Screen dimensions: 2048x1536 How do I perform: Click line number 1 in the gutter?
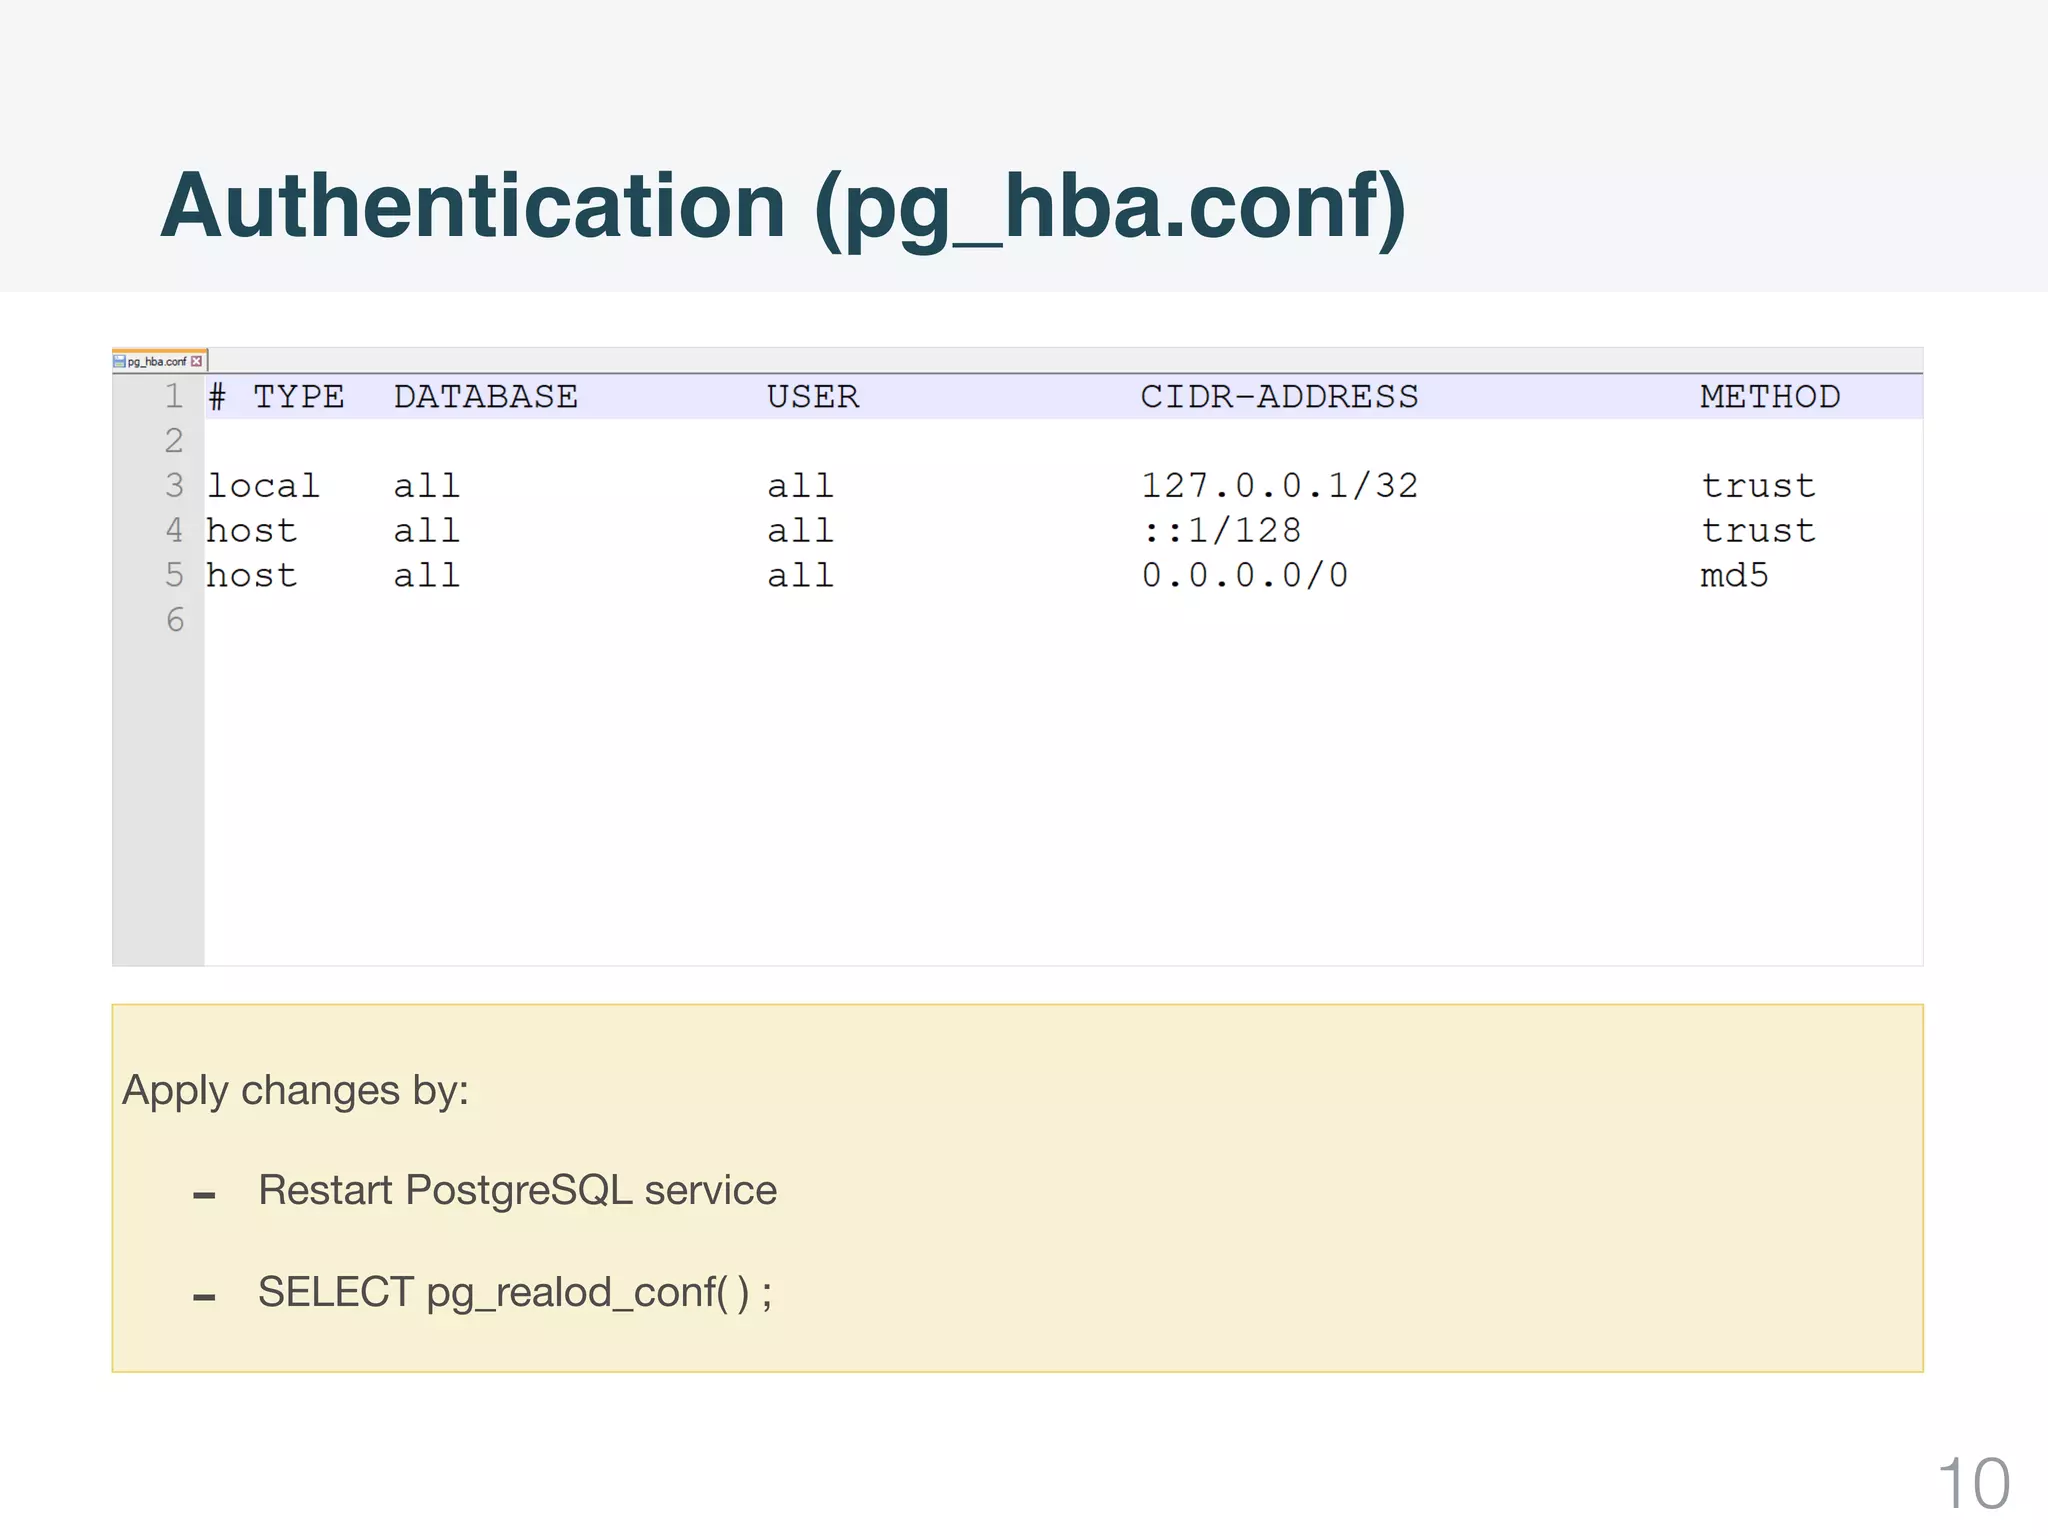[x=174, y=396]
